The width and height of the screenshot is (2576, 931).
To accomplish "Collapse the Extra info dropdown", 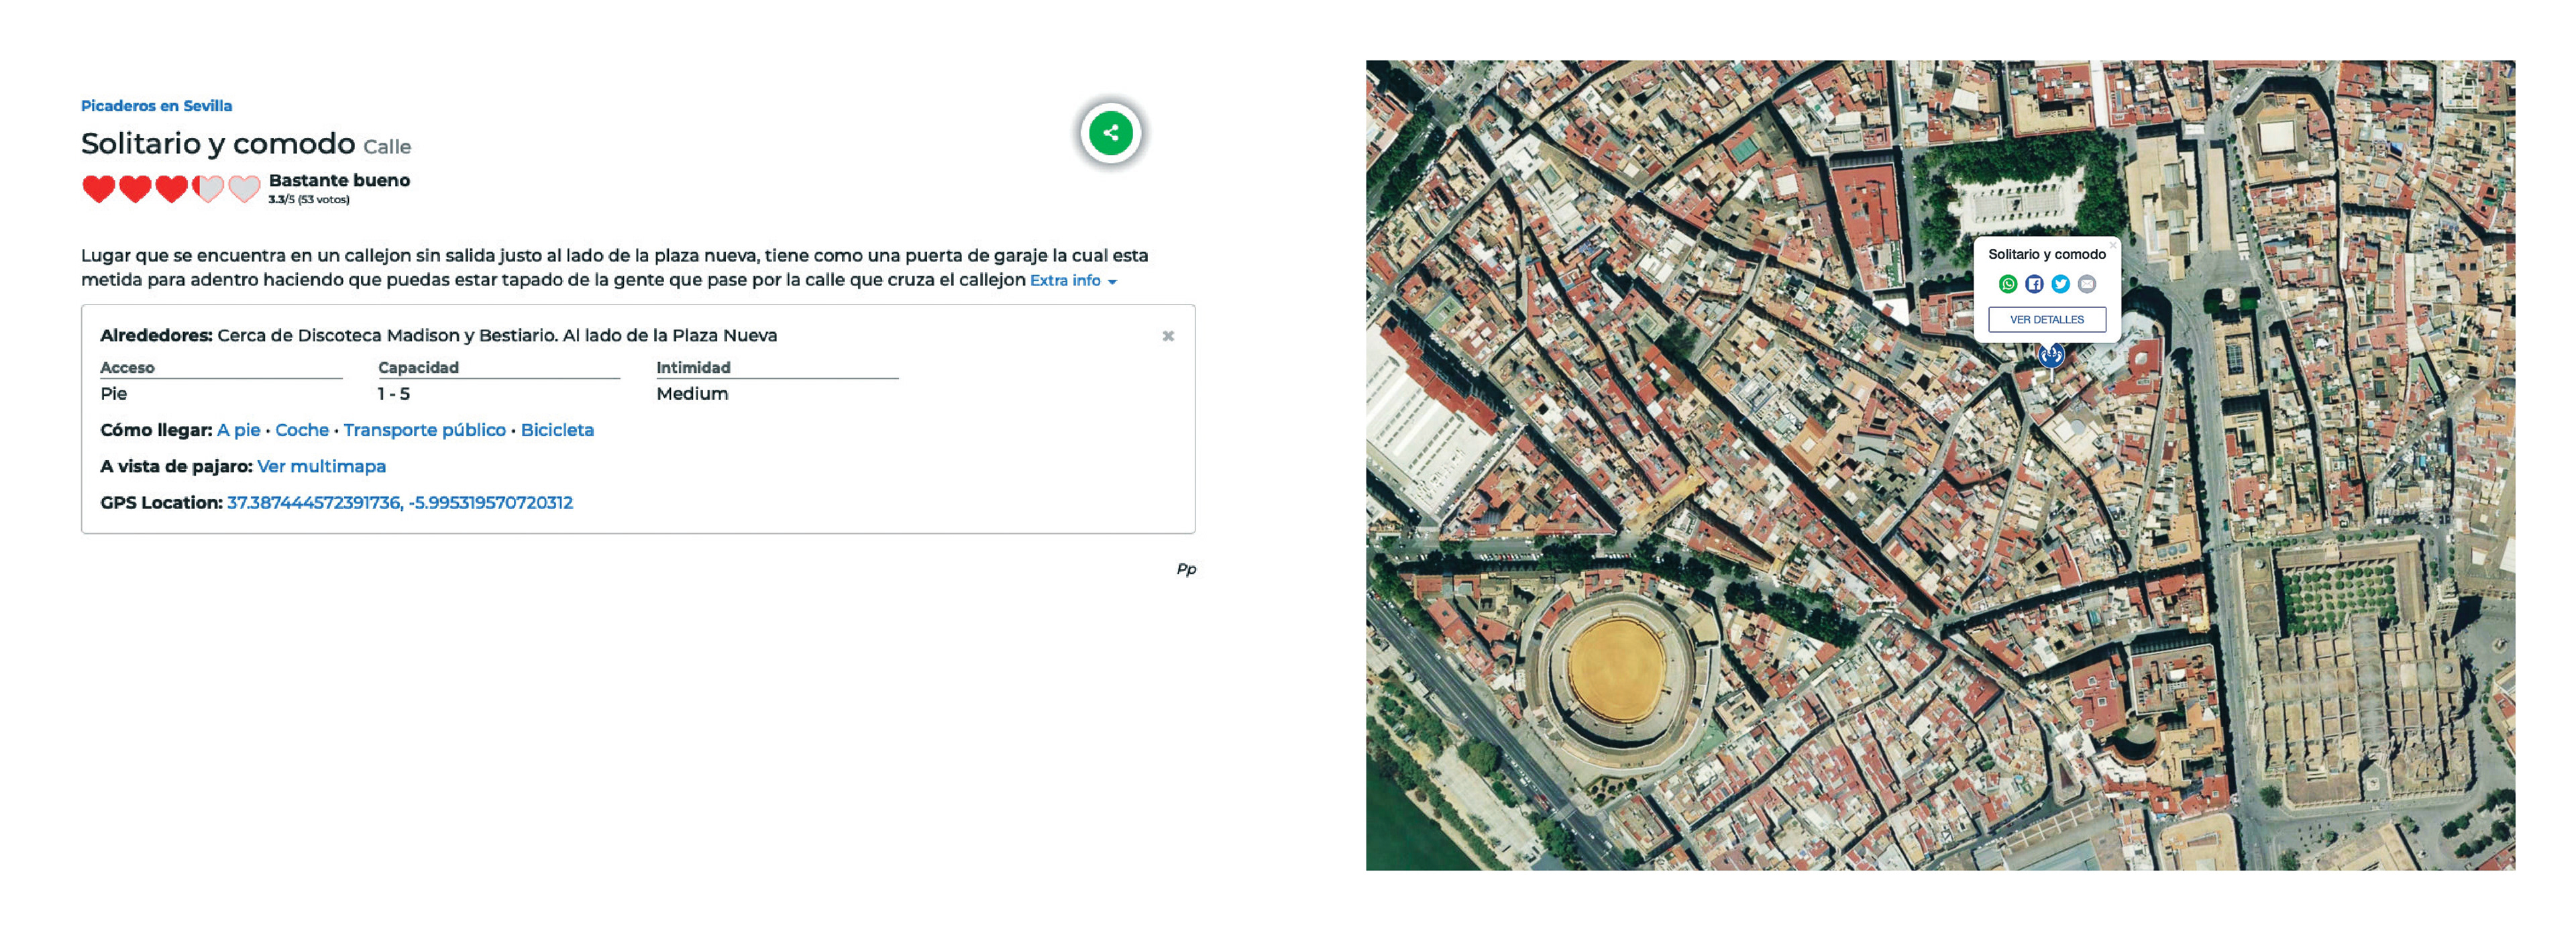I will pyautogui.click(x=1072, y=281).
